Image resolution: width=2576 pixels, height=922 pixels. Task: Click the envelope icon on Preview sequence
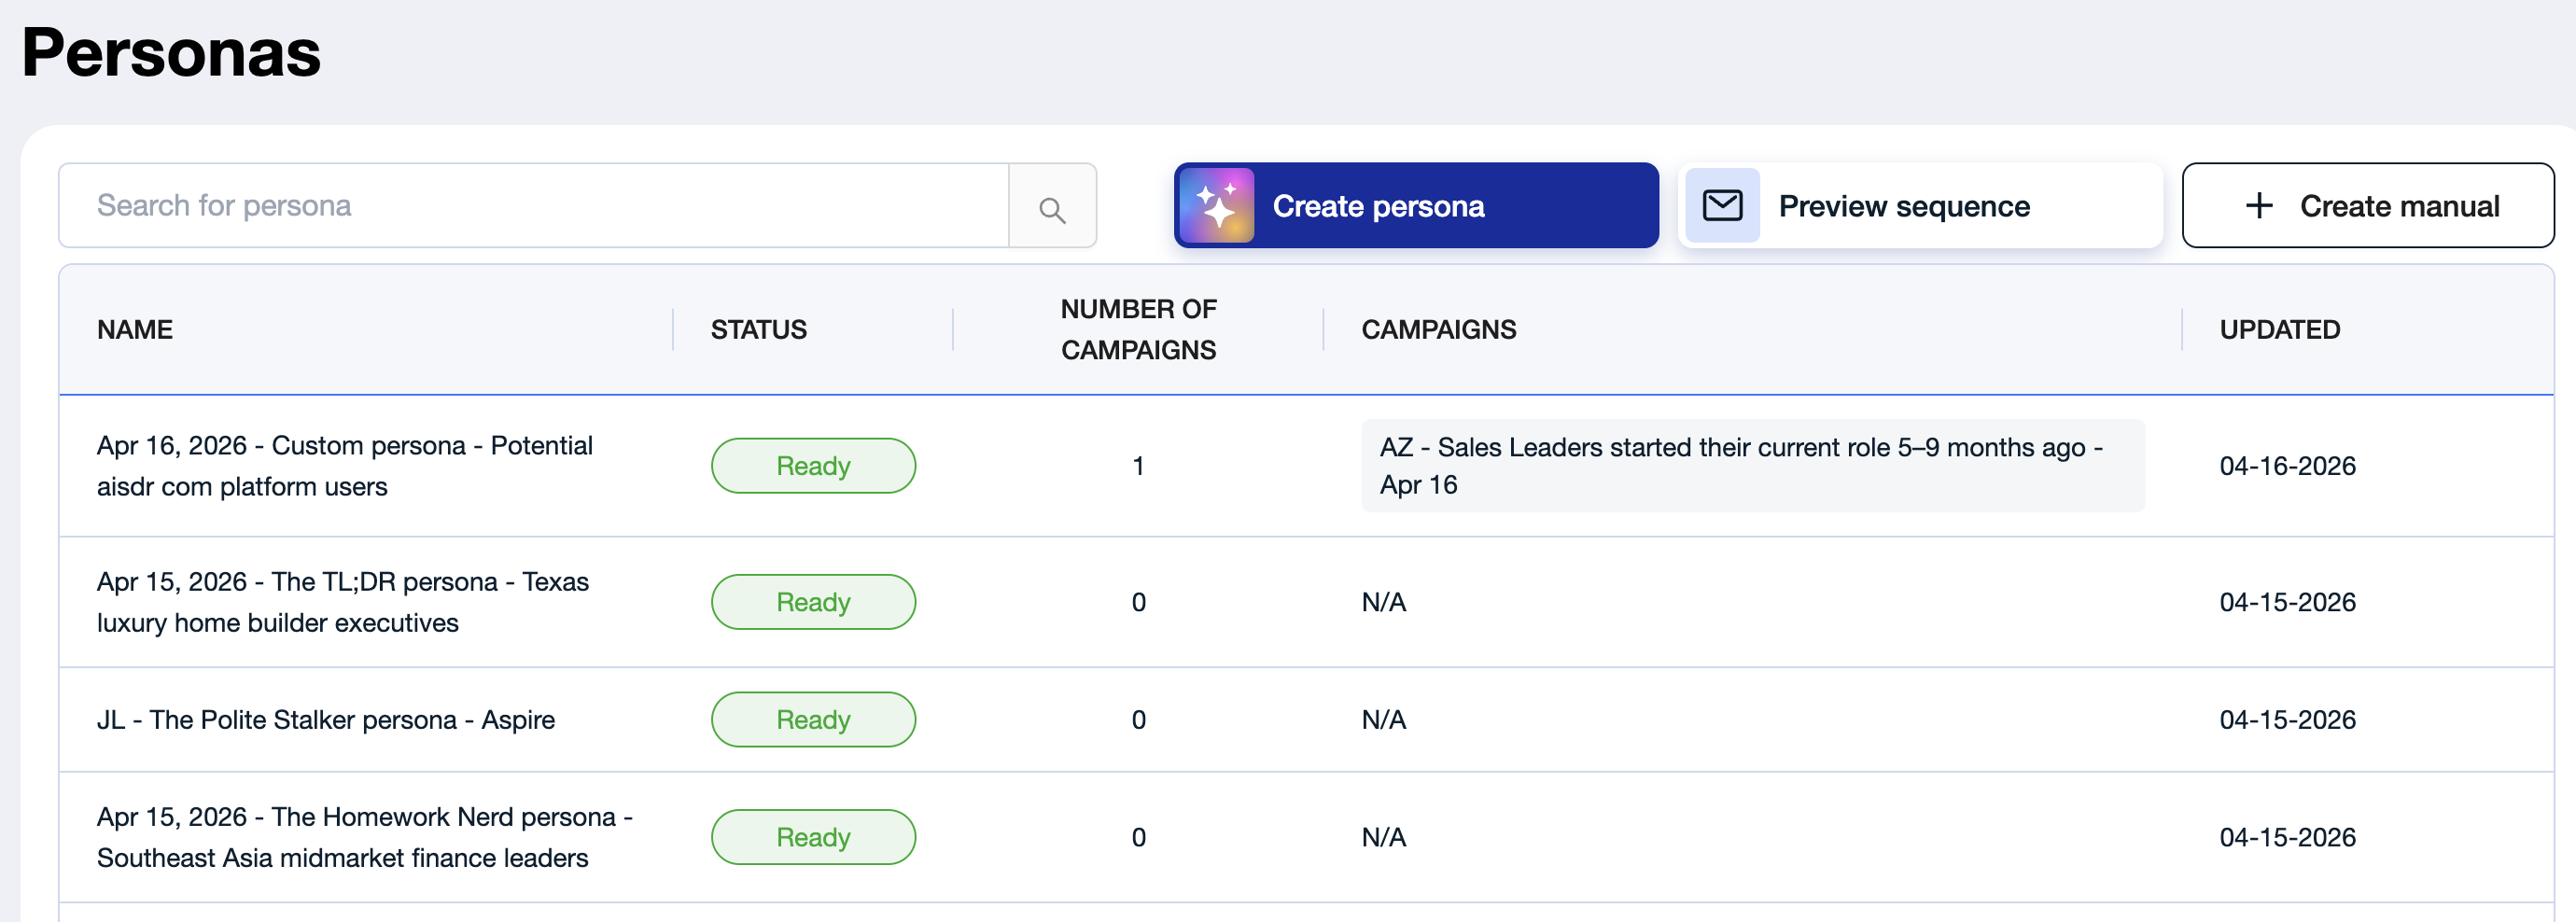point(1722,206)
